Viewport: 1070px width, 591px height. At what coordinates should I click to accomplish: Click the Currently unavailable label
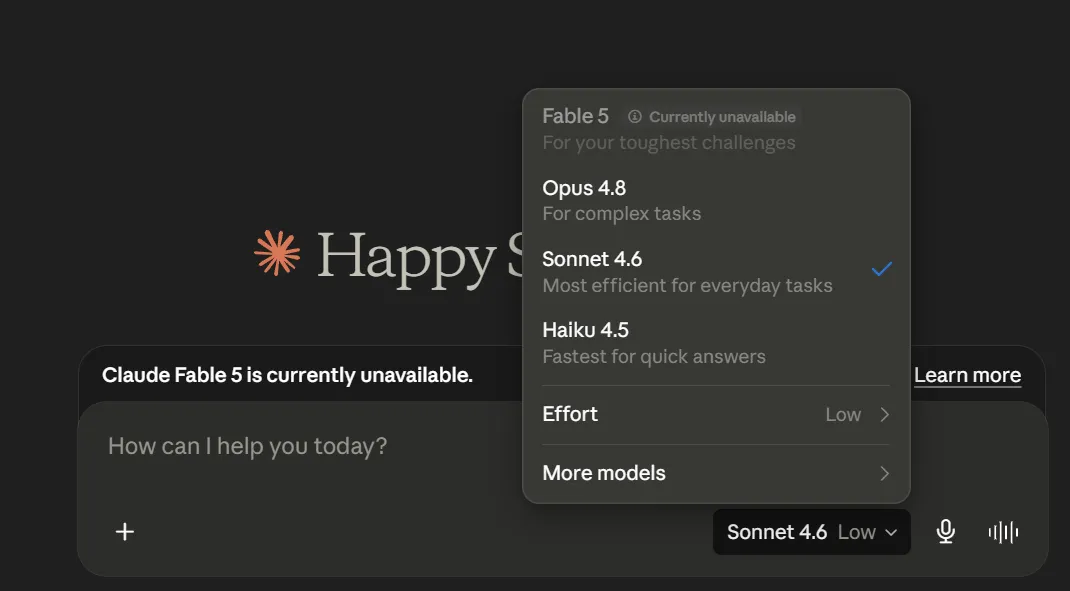tap(722, 117)
